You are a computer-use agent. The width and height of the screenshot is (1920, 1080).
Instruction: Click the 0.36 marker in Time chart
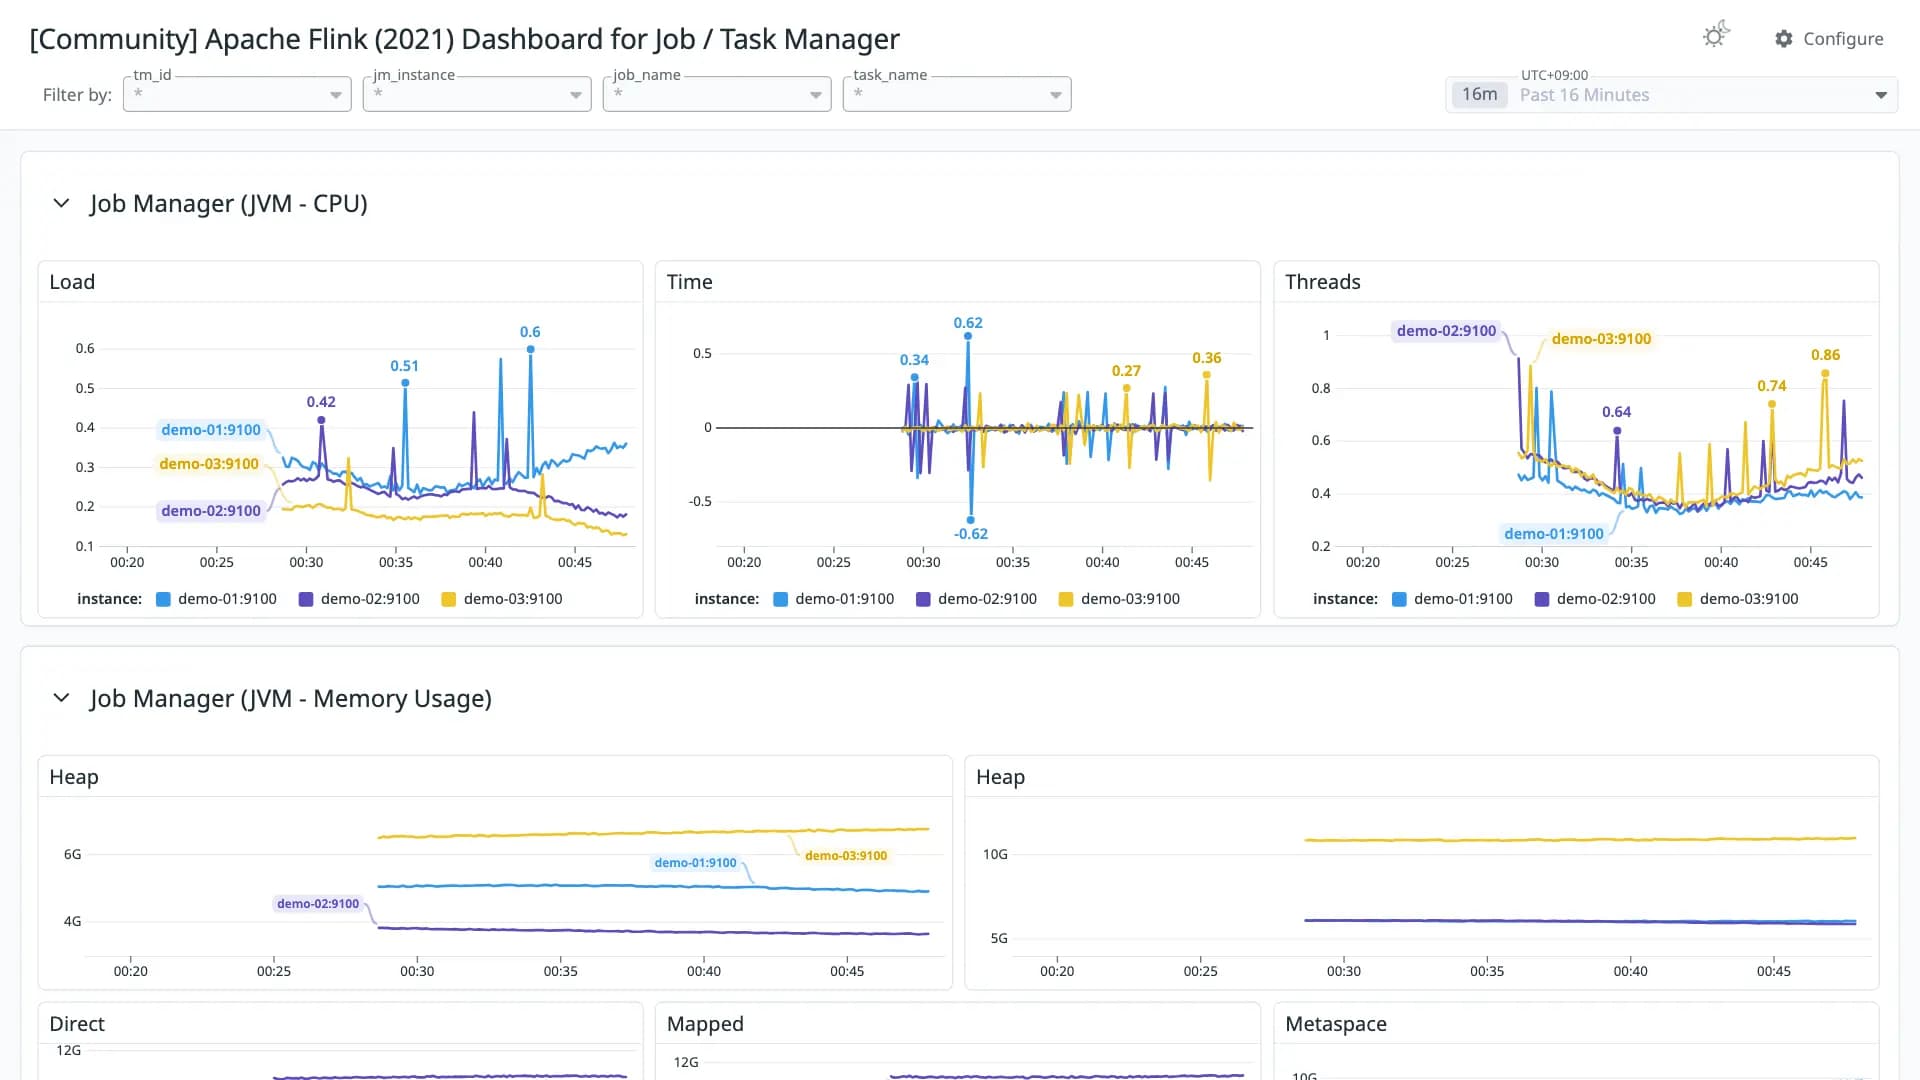(1207, 375)
